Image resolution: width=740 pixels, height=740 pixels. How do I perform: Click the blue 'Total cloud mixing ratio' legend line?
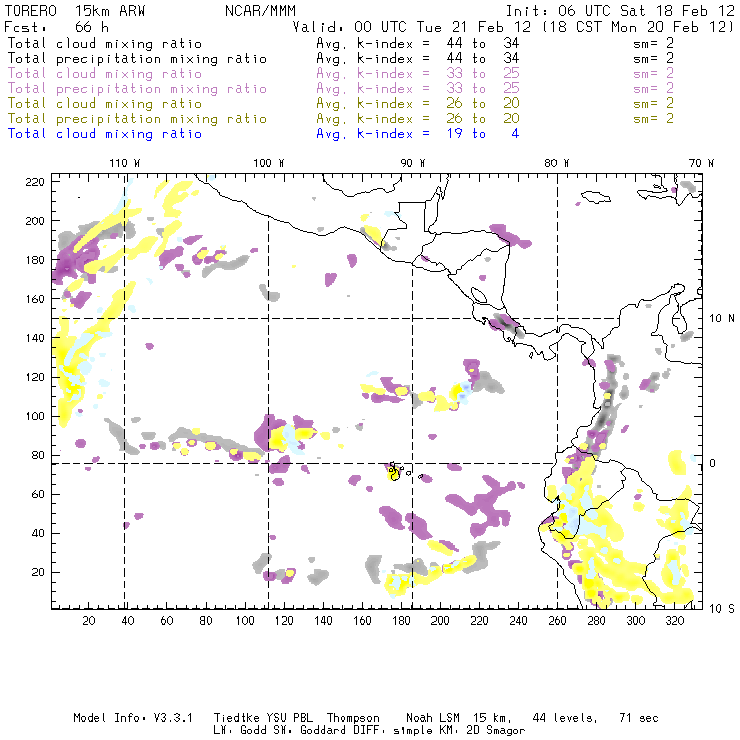click(x=105, y=134)
